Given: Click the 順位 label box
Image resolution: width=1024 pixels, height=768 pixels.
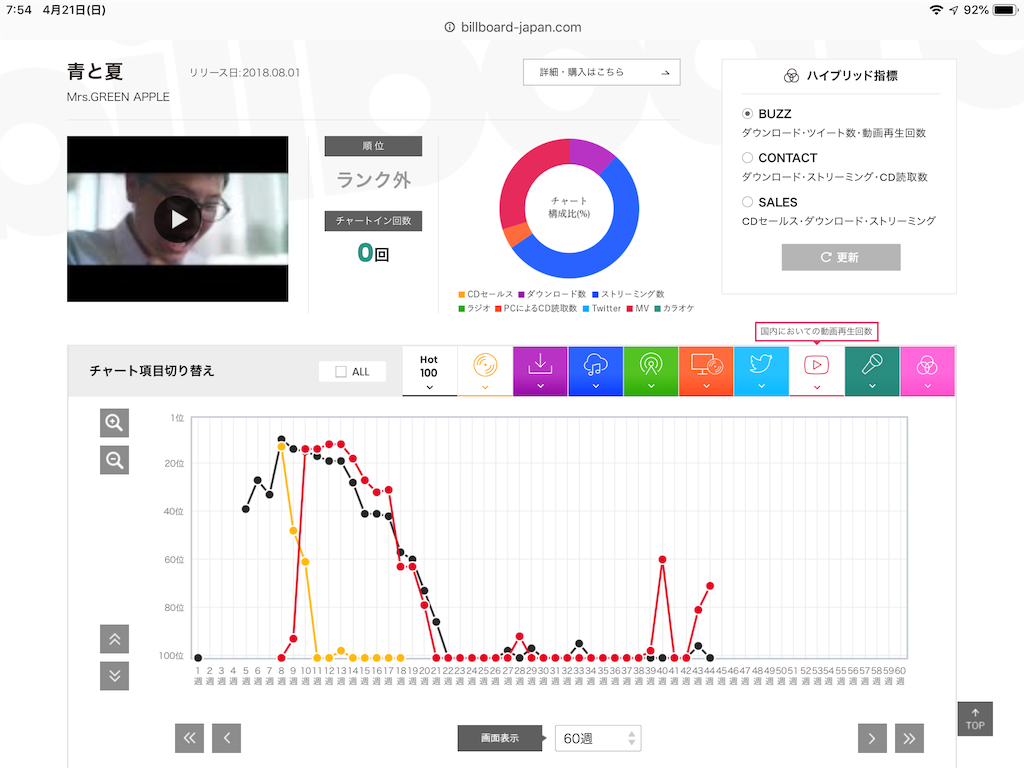Looking at the screenshot, I should click(373, 146).
